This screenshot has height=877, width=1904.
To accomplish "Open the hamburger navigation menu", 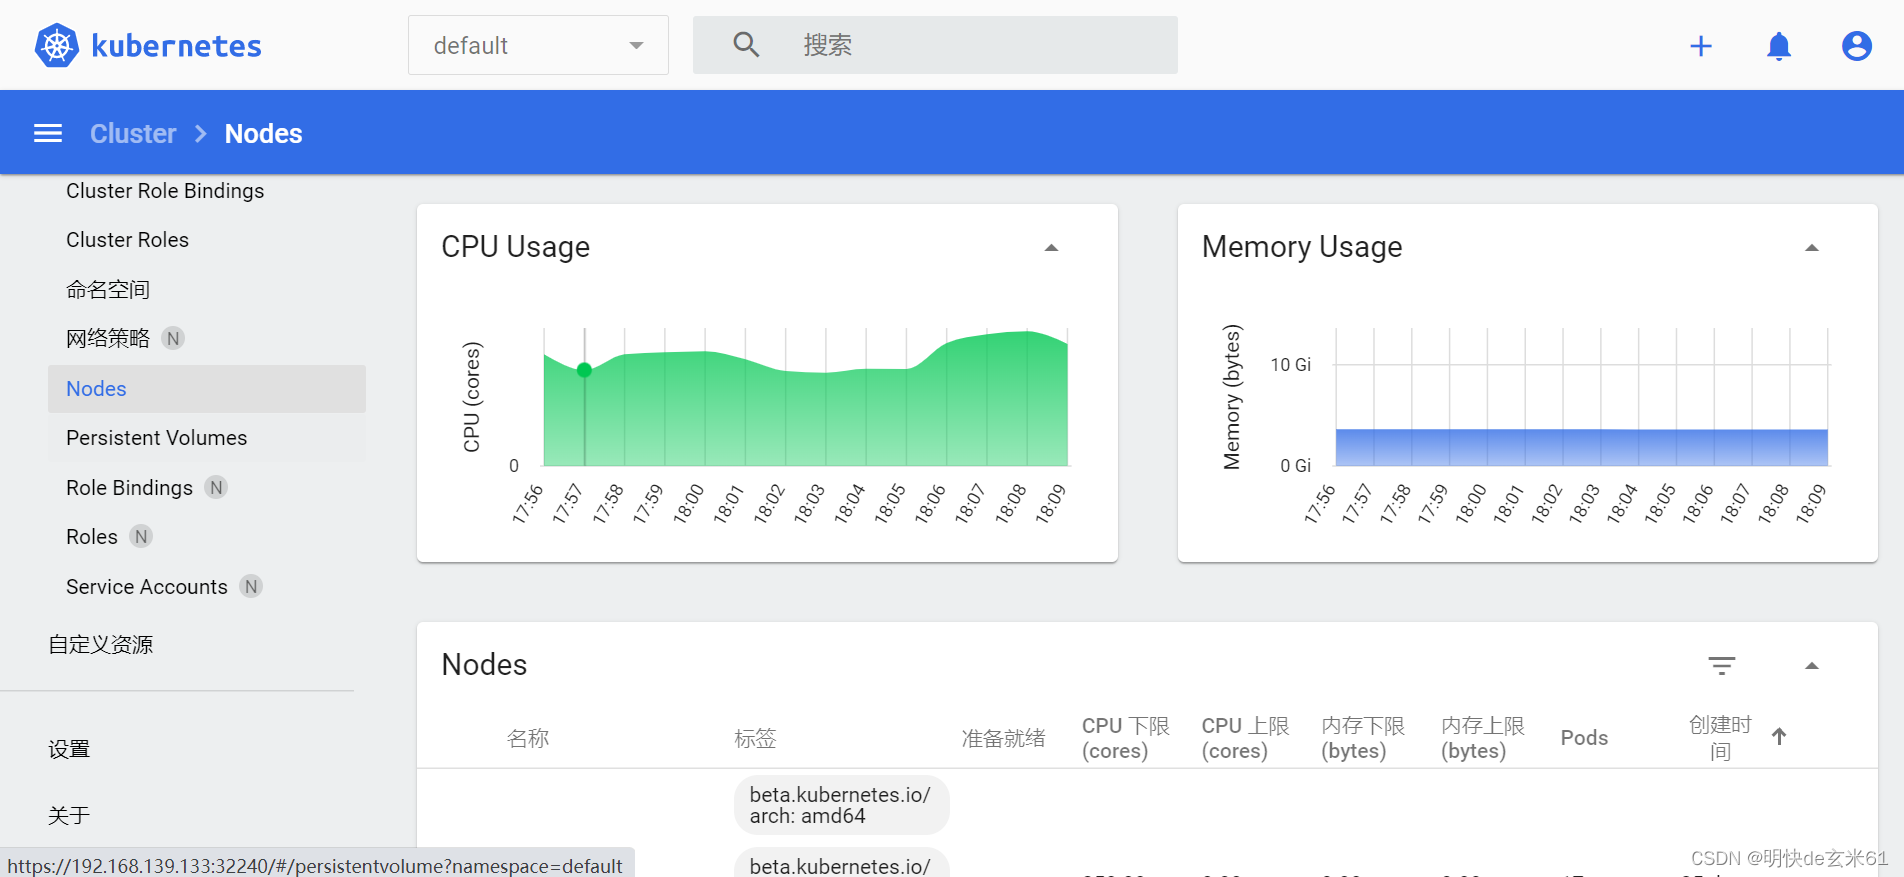I will [48, 133].
